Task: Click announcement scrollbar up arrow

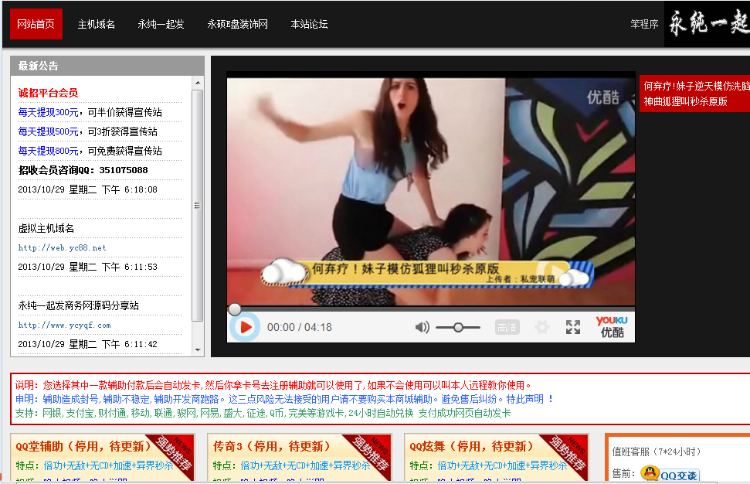Action: pyautogui.click(x=198, y=83)
